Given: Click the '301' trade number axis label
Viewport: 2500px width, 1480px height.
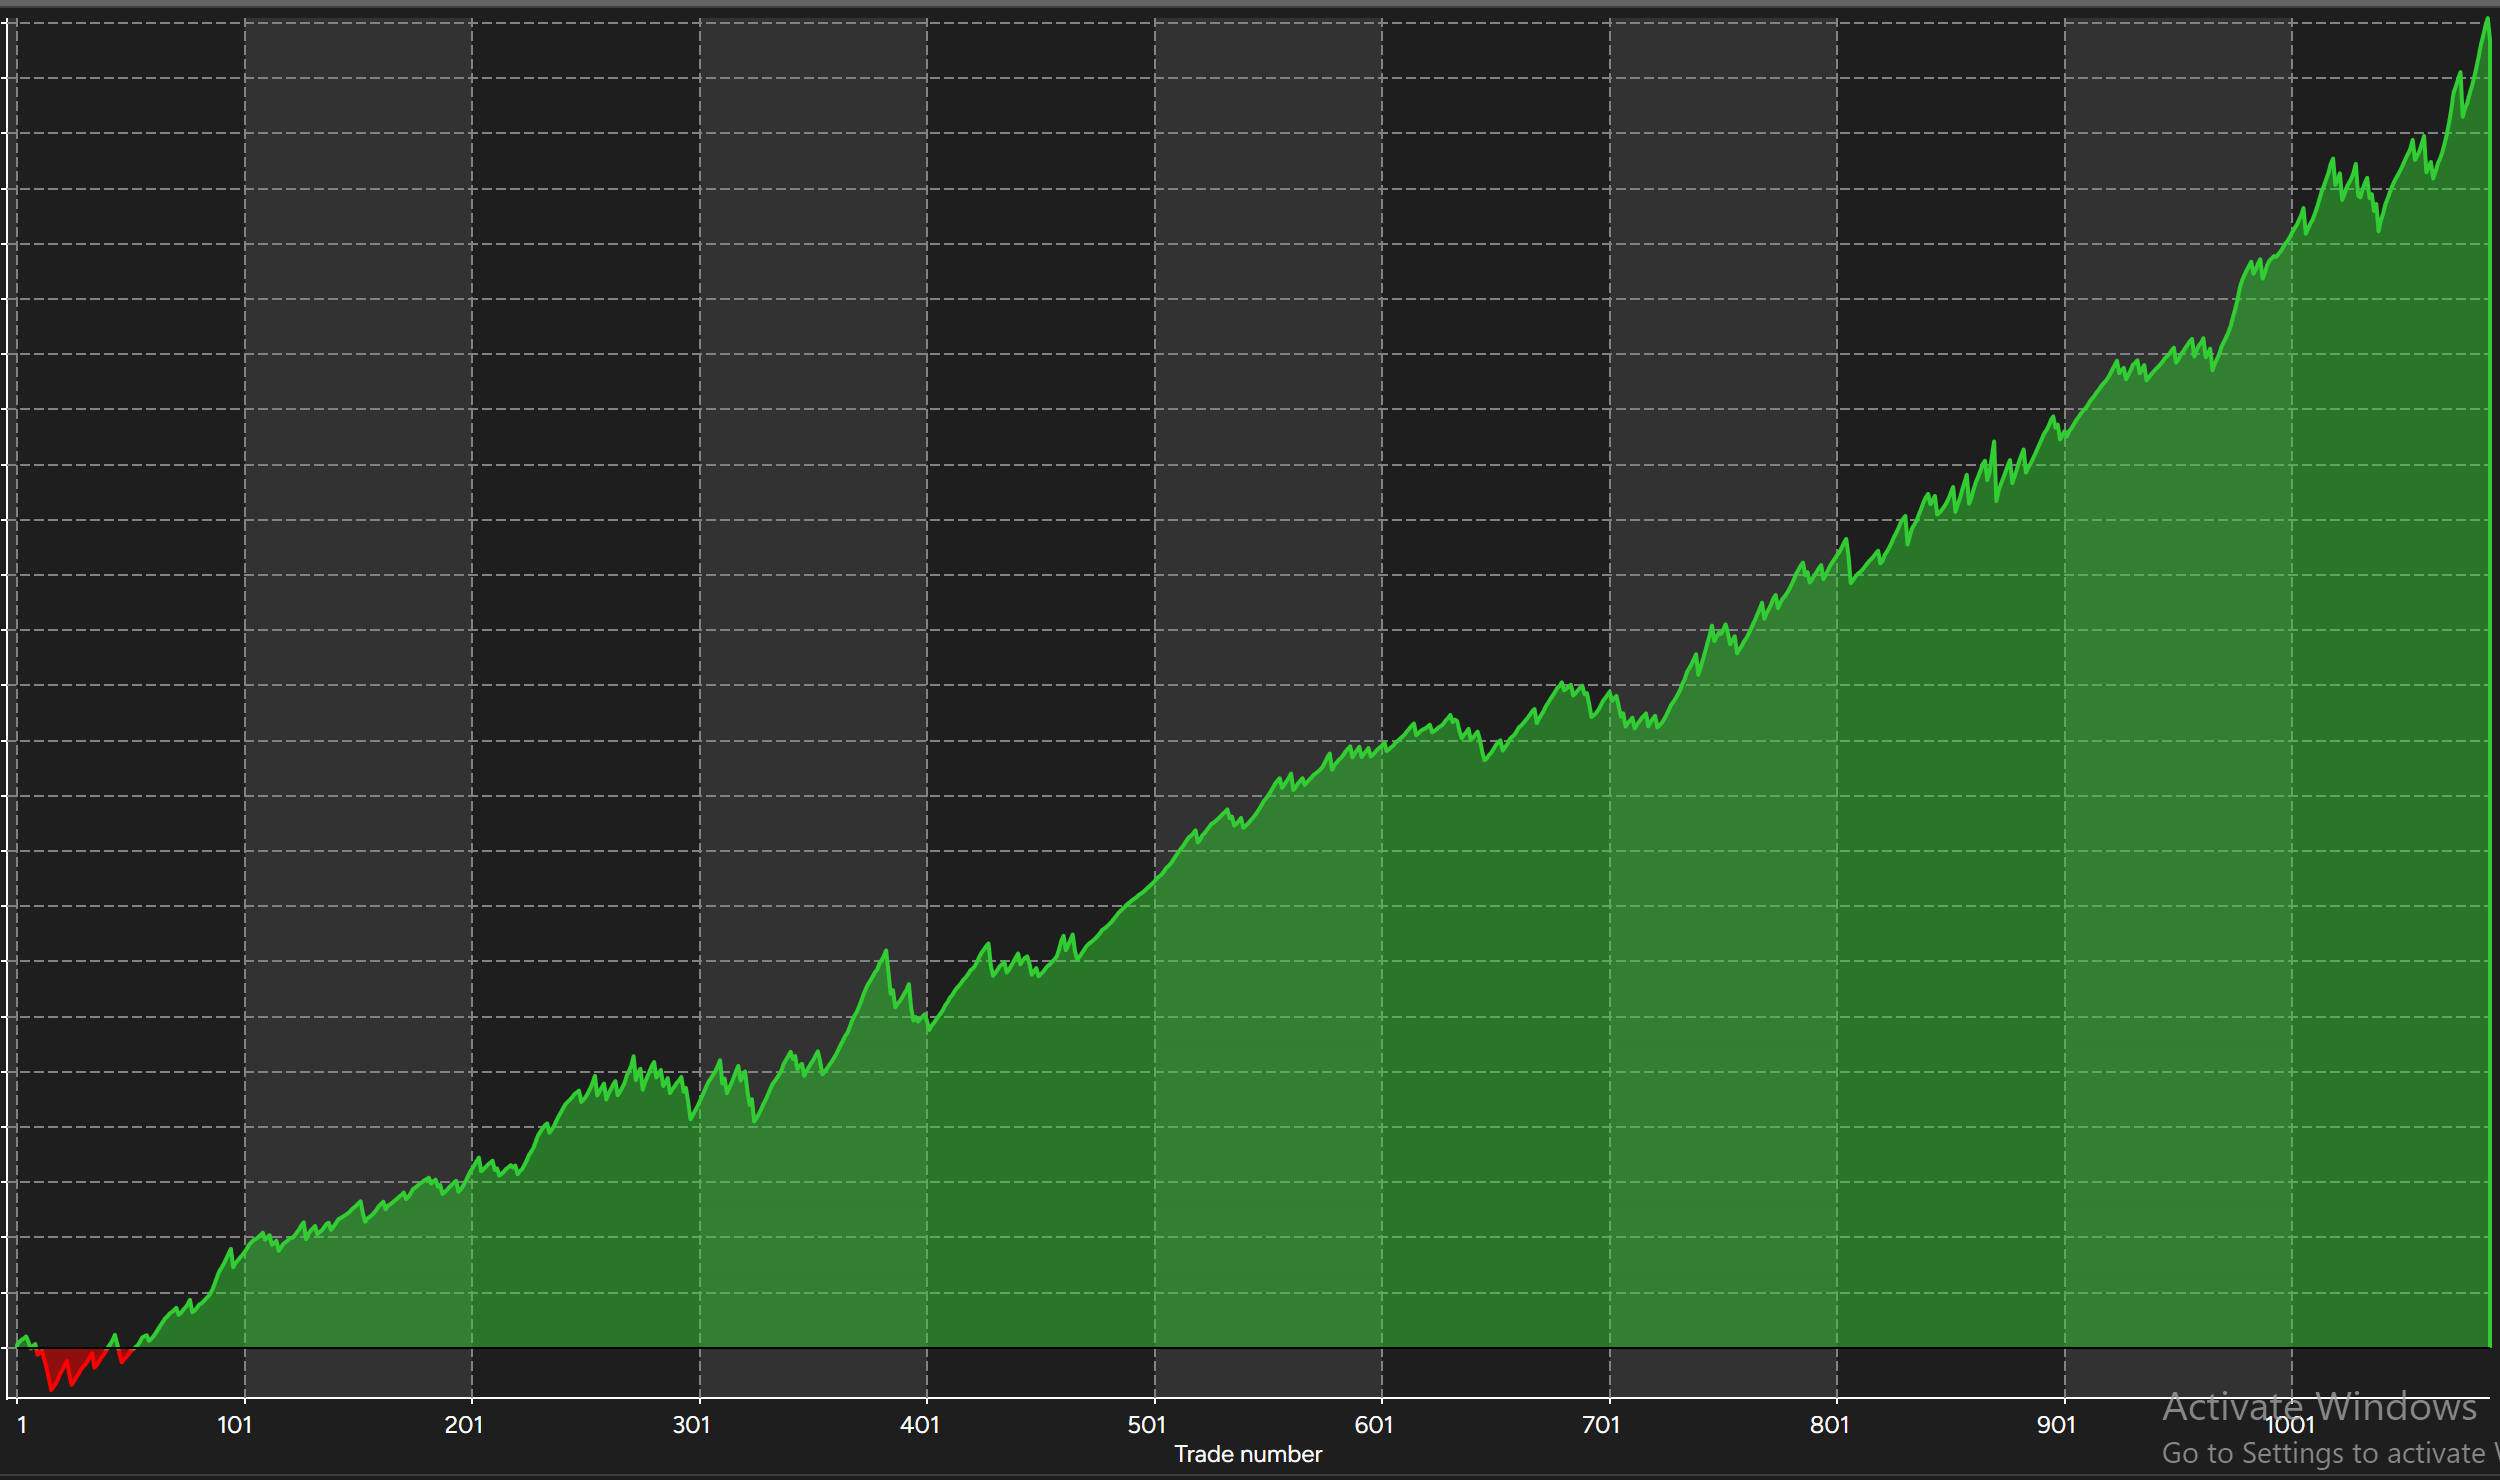Looking at the screenshot, I should click(x=691, y=1425).
